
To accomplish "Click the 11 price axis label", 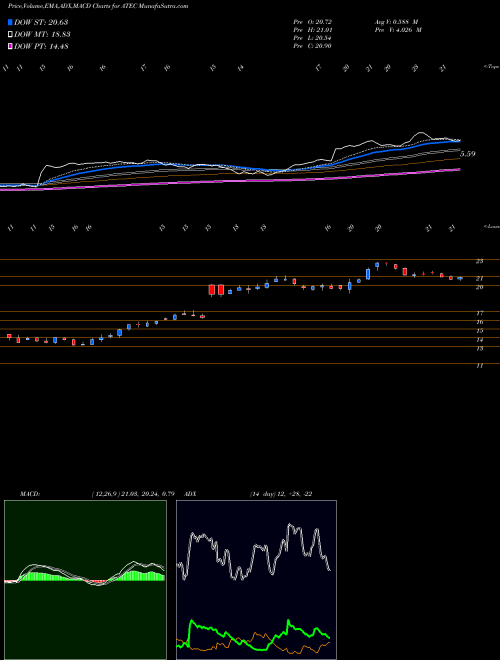I will click(x=479, y=366).
